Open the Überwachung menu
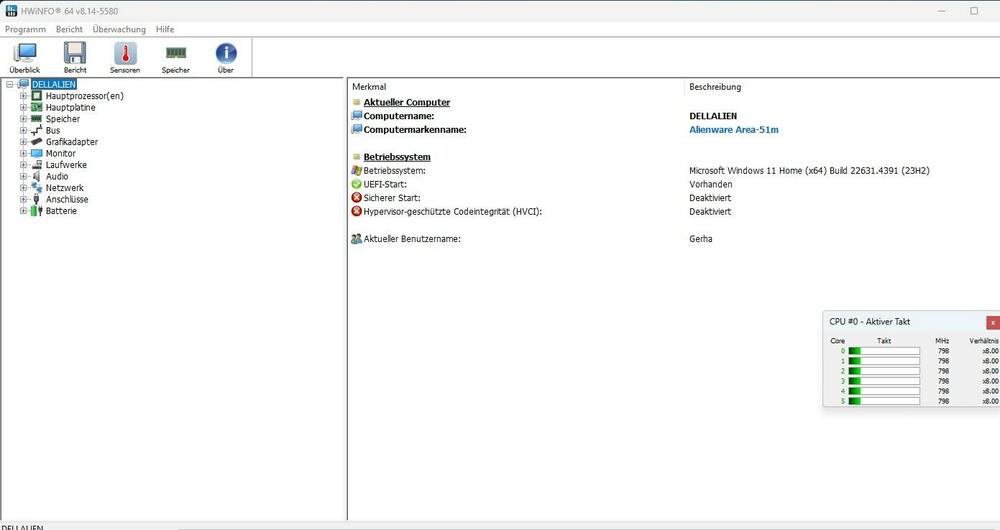 [118, 30]
